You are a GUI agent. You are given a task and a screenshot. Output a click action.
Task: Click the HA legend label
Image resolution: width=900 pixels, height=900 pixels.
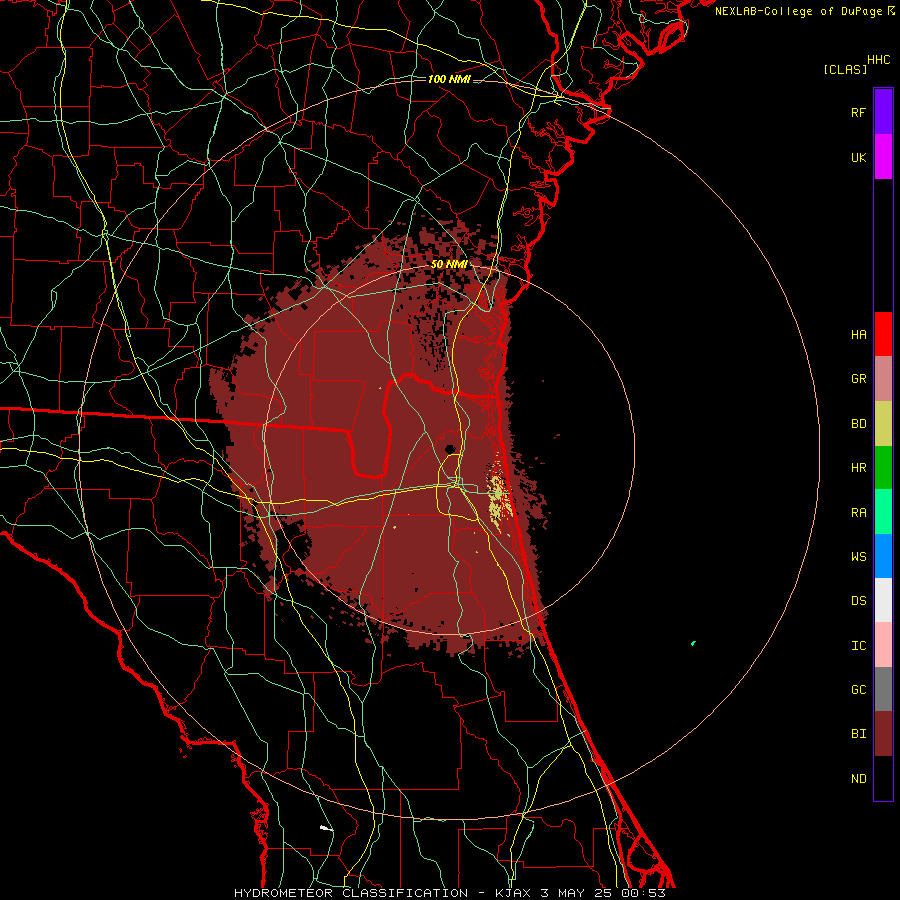click(x=858, y=334)
